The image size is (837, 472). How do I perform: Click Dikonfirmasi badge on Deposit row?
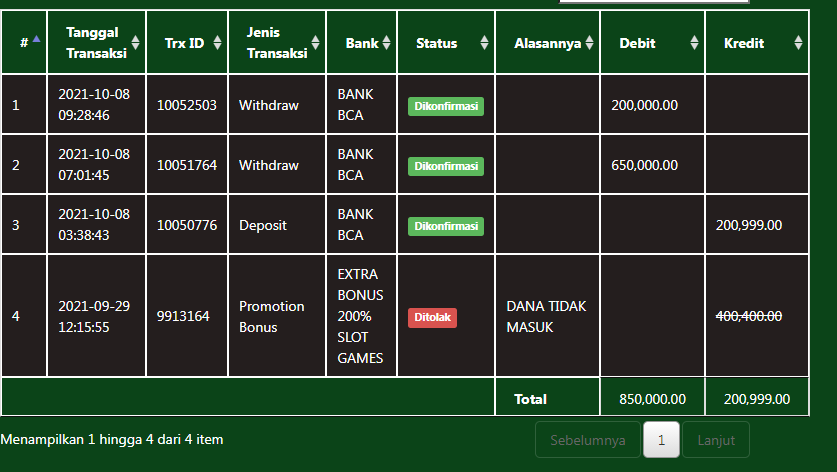(x=445, y=226)
